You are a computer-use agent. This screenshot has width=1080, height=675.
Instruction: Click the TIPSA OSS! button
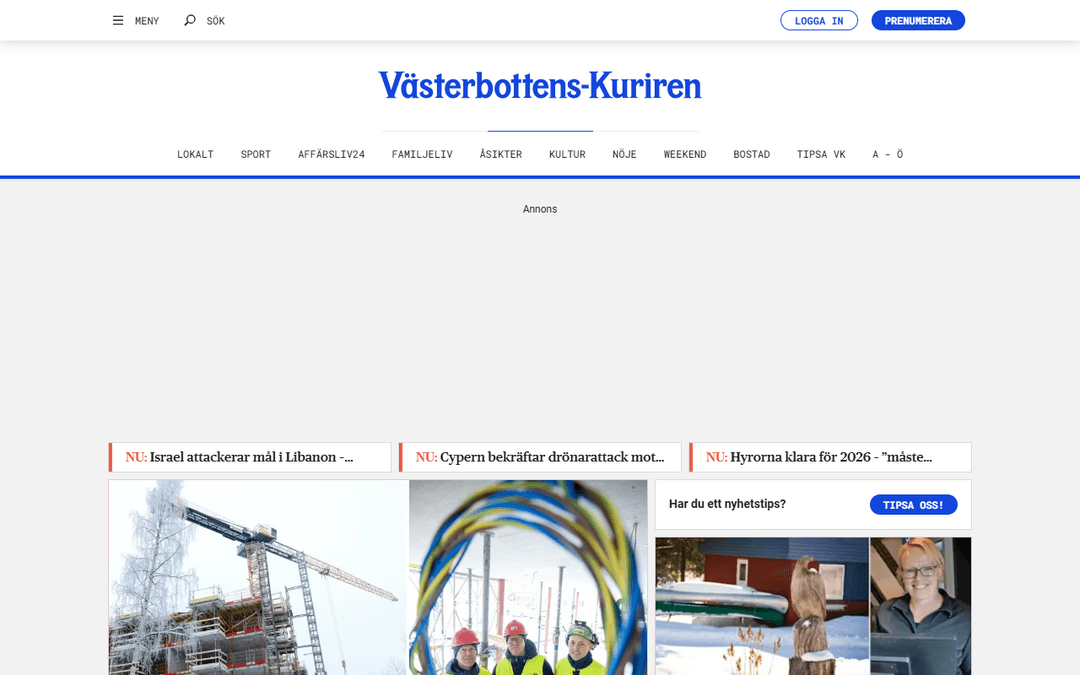913,505
